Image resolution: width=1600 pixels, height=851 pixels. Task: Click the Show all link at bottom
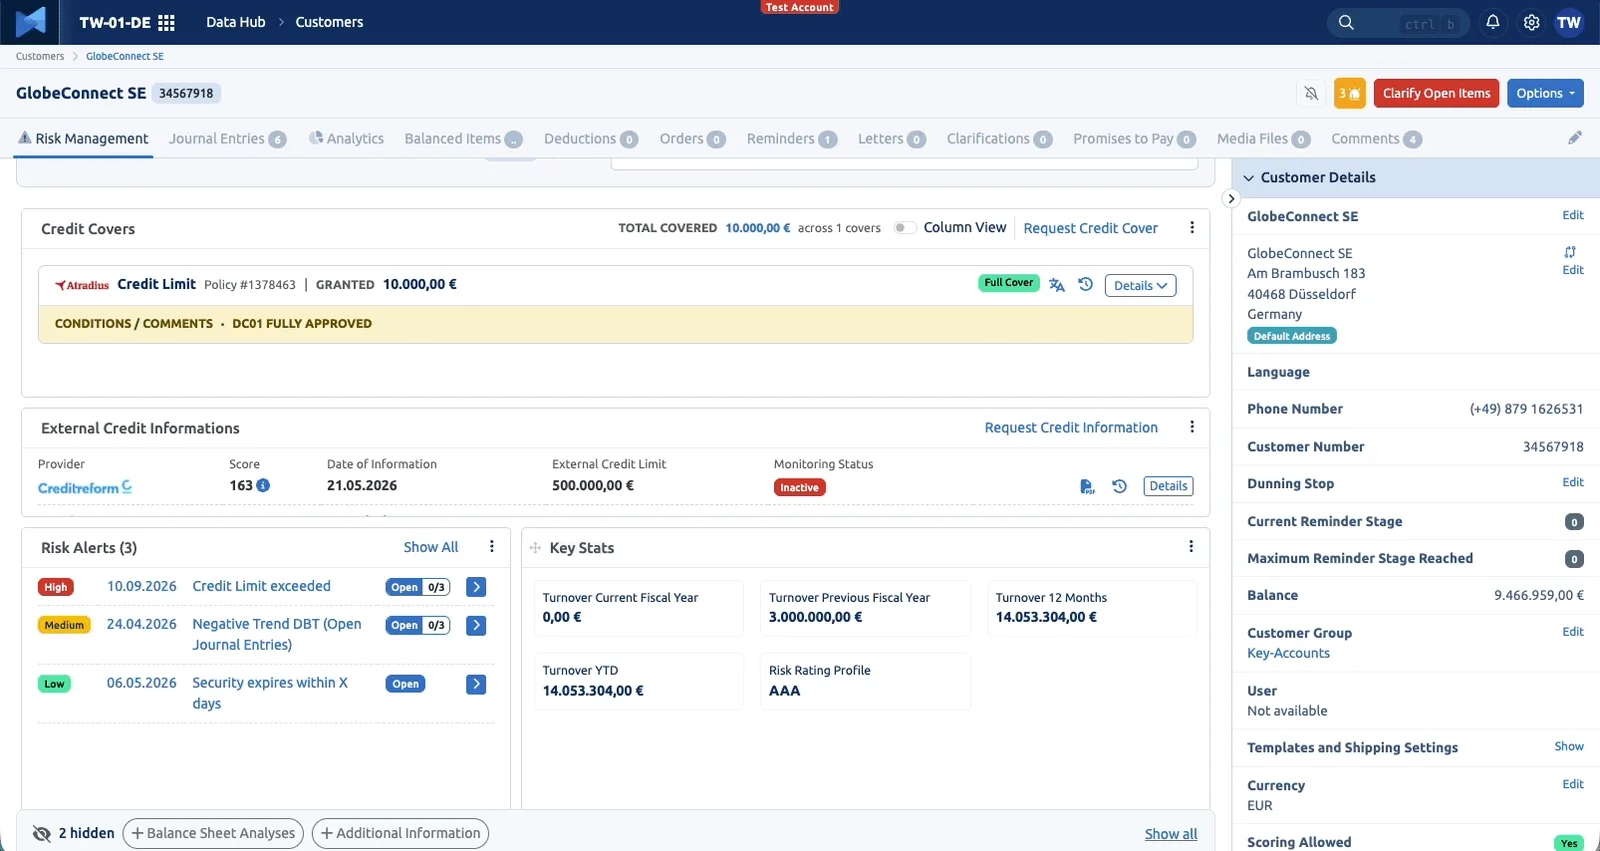1171,834
